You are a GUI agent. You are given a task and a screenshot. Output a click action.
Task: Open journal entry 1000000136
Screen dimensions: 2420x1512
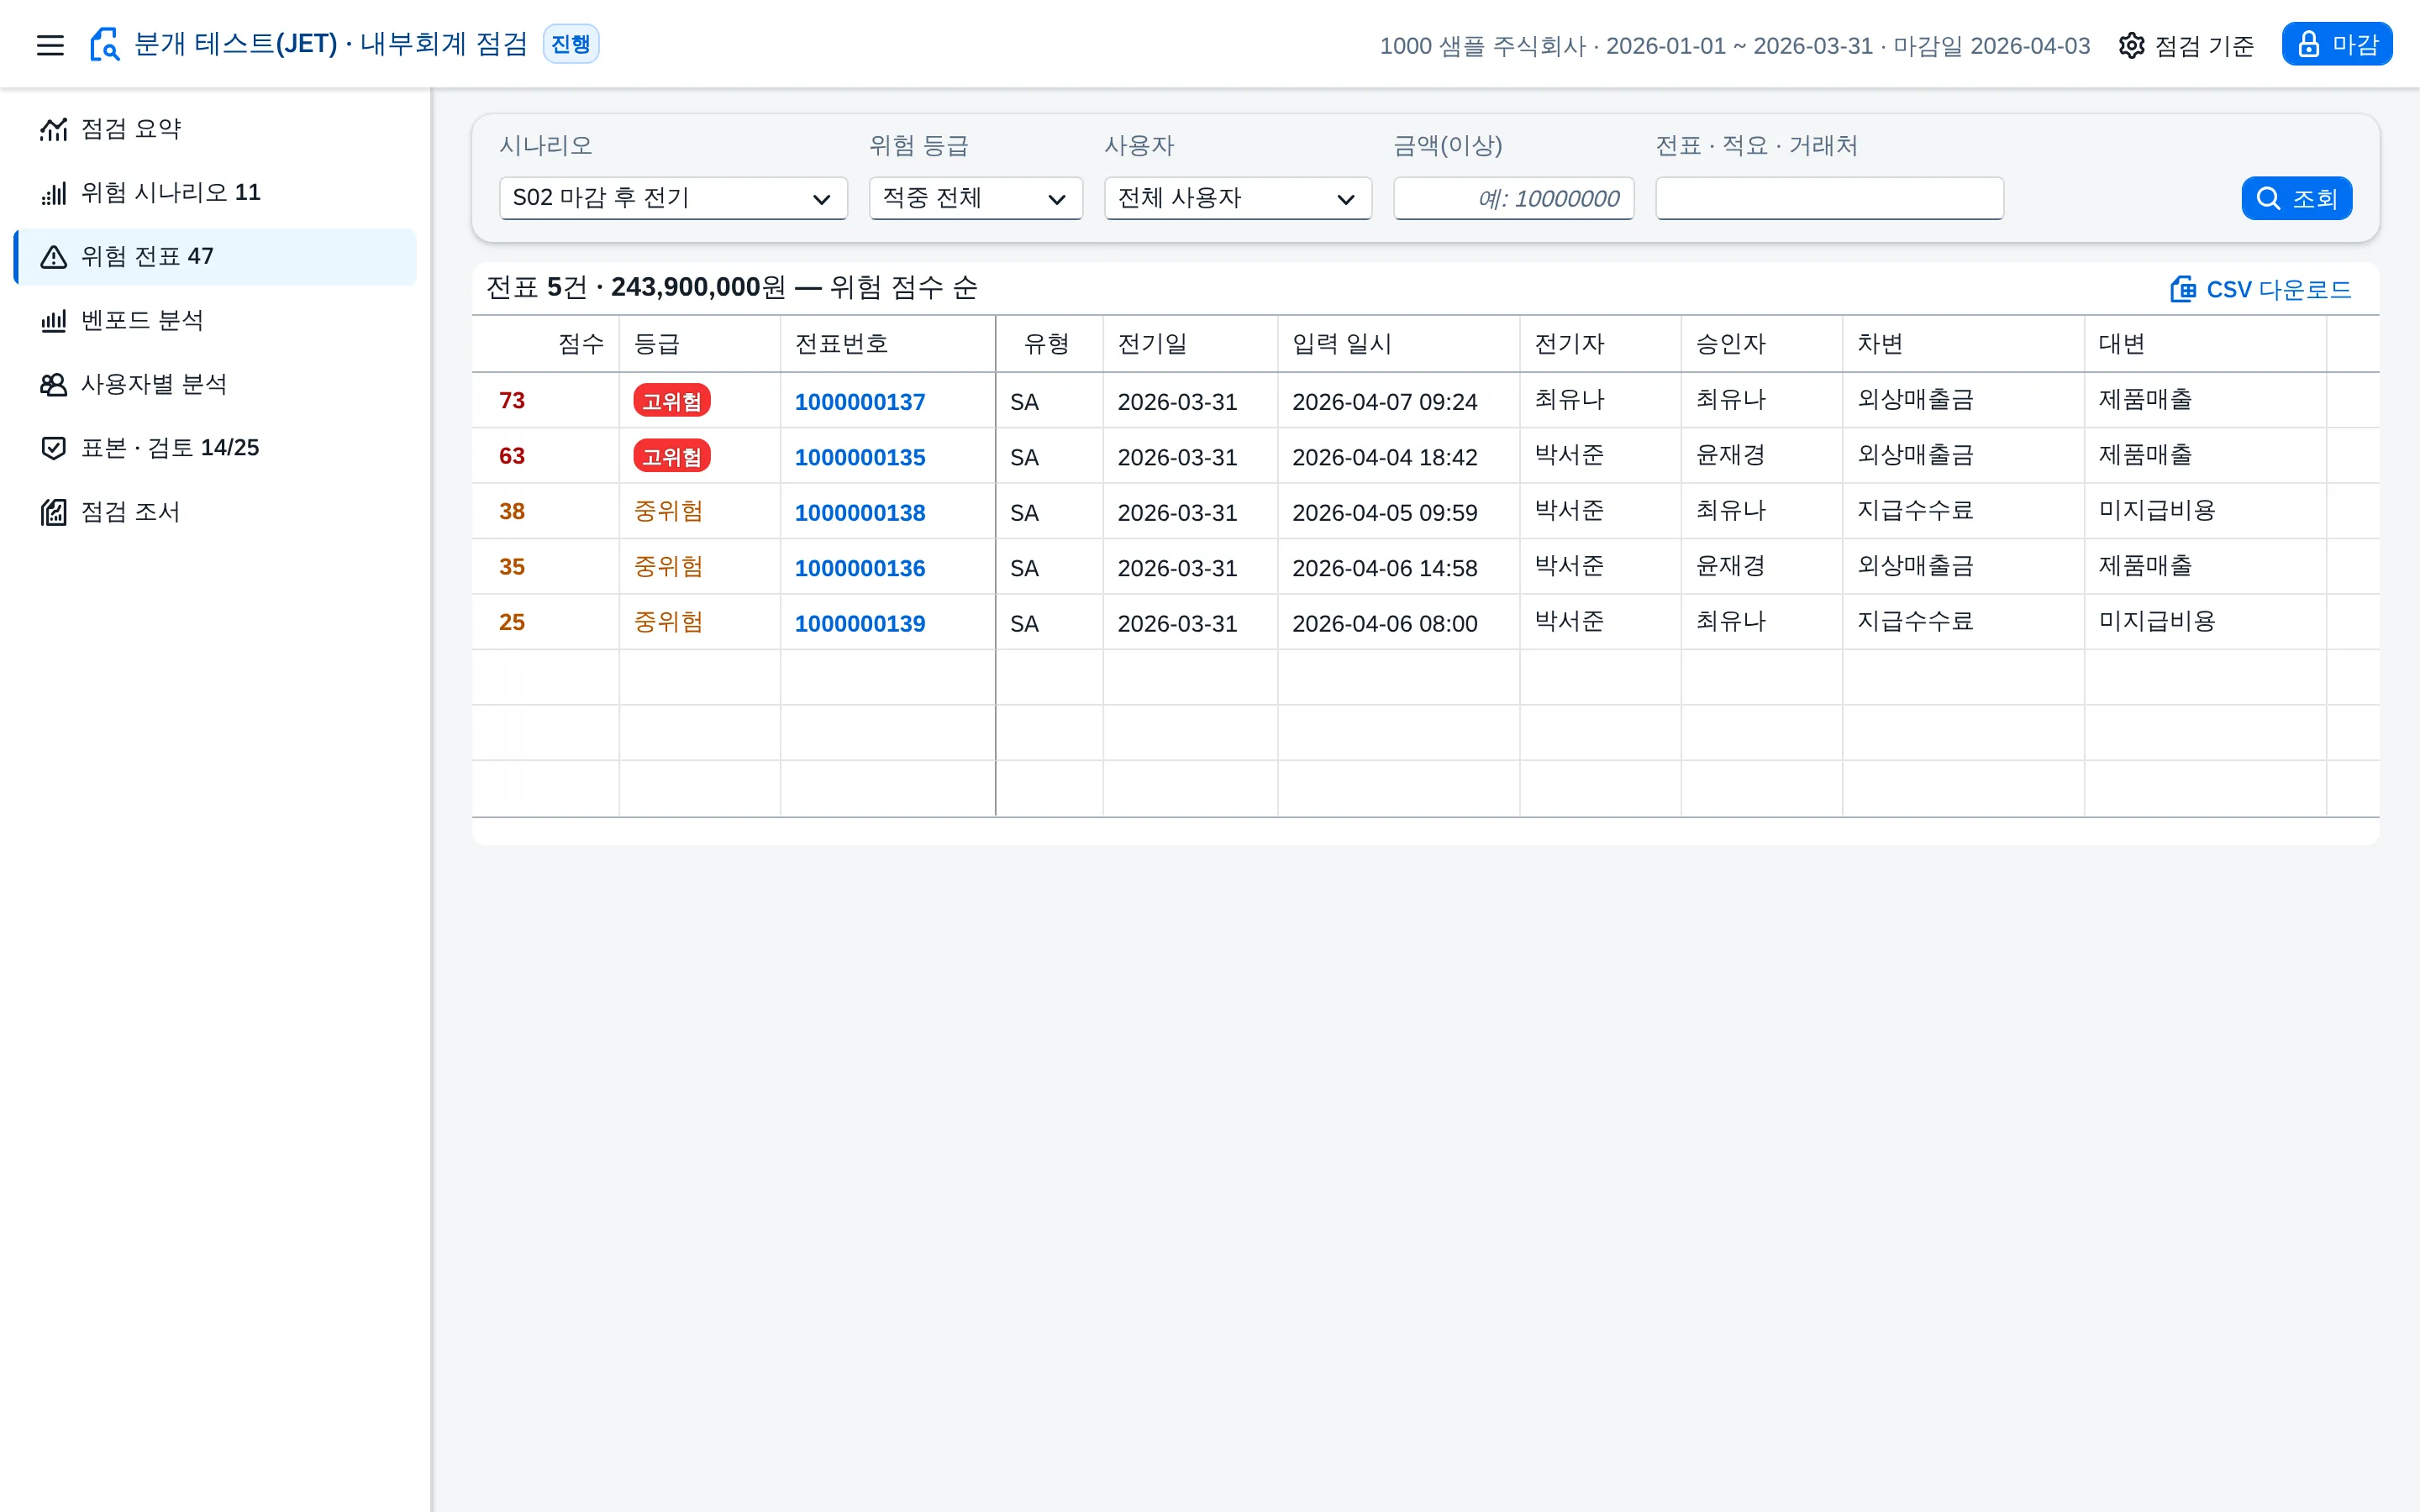(x=860, y=568)
